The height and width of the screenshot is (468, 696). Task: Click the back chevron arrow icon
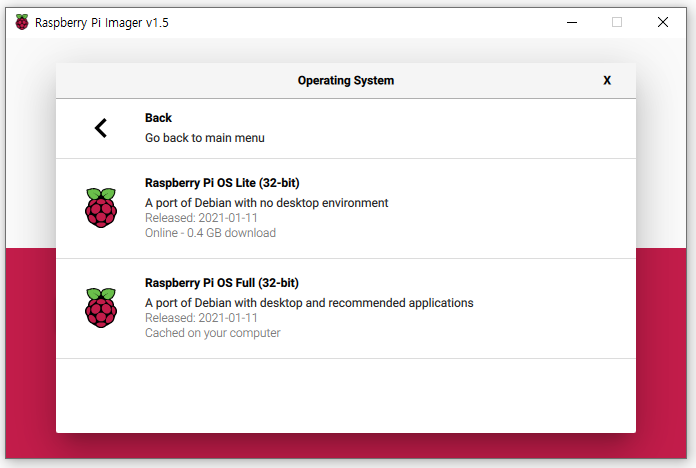point(101,128)
